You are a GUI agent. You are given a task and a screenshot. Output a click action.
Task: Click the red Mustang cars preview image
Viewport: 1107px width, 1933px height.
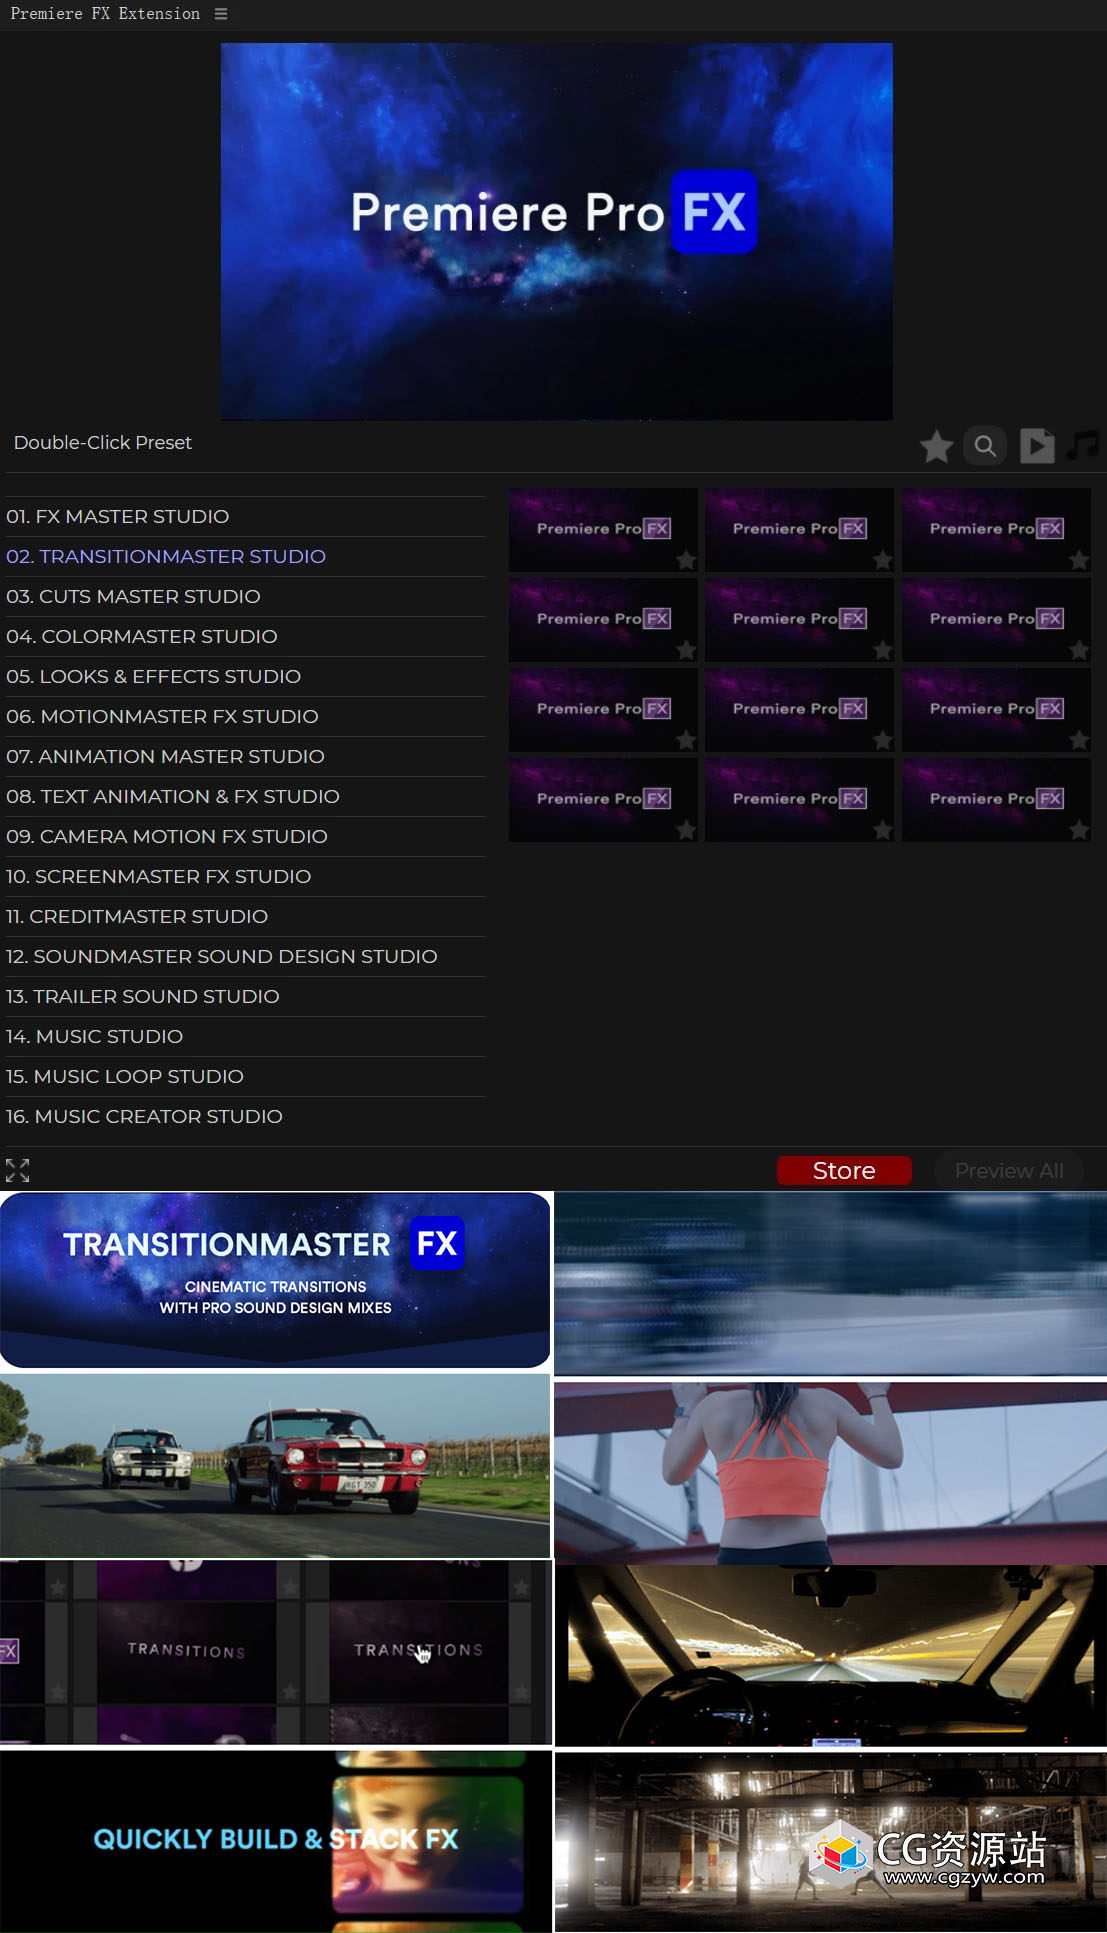coord(275,1465)
